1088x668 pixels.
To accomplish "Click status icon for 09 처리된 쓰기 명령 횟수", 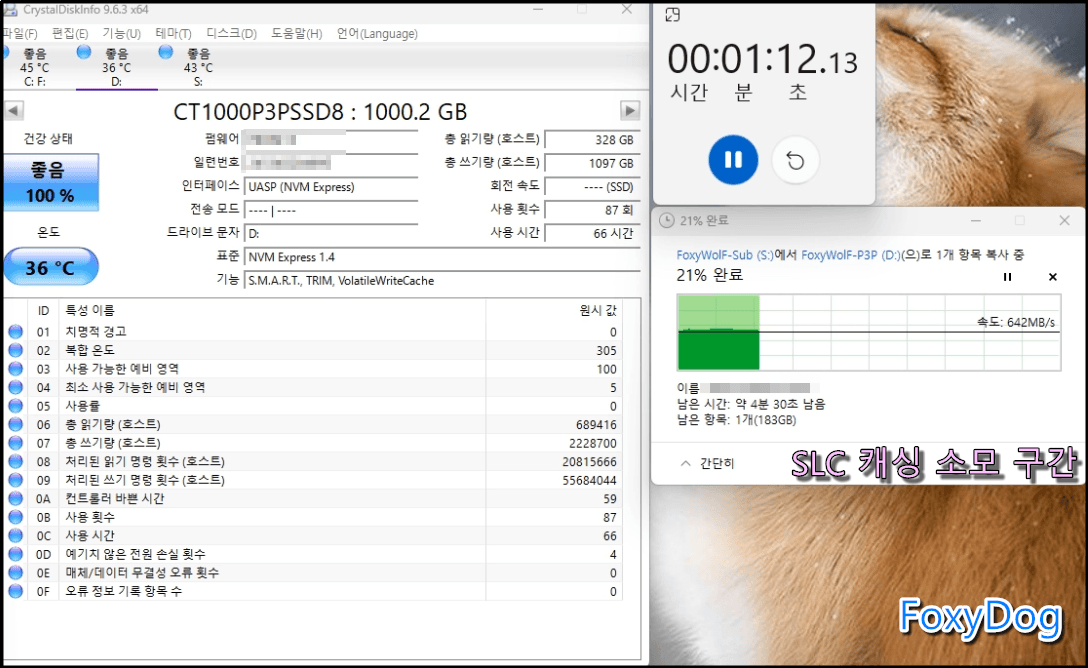I will (15, 479).
